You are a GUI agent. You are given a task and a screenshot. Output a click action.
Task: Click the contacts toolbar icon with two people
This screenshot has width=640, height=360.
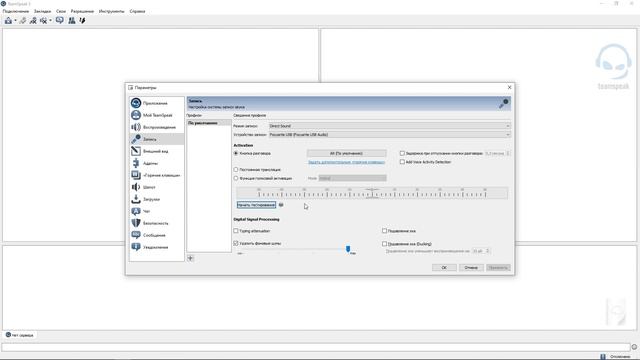(72, 20)
